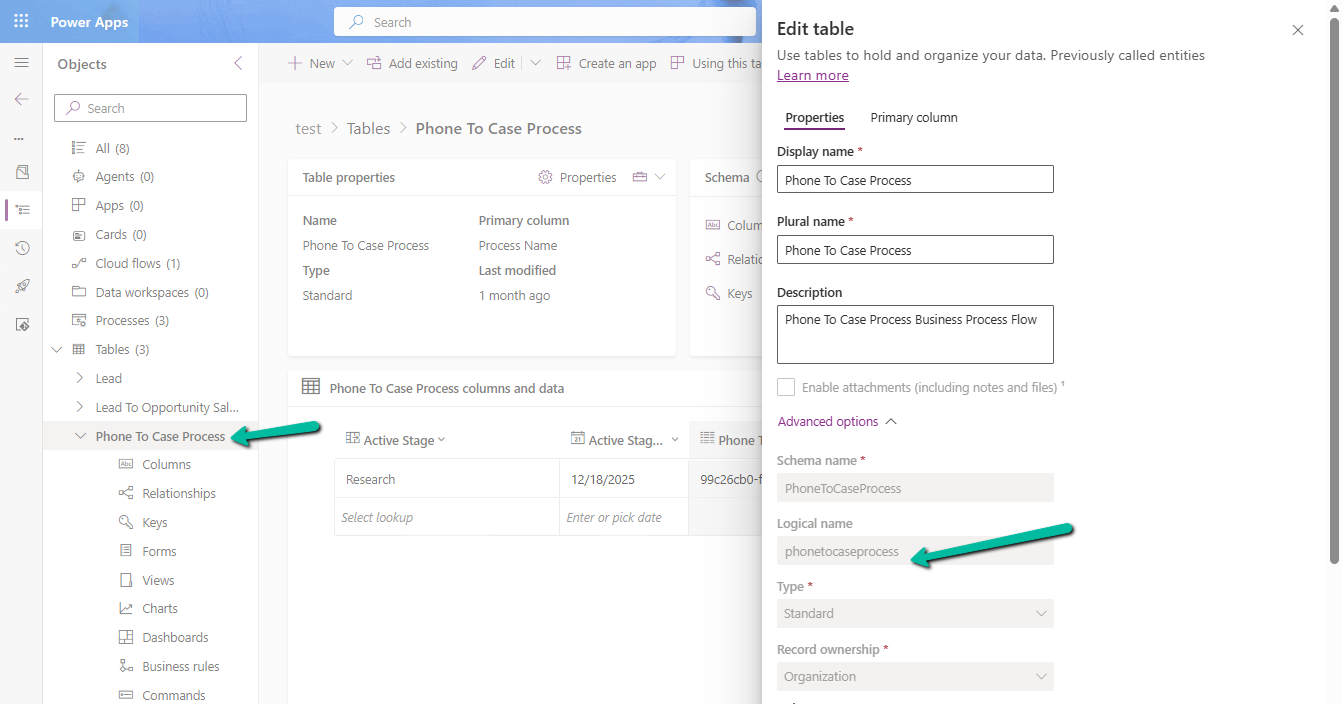Click the rocket publish icon in left rail
Screen dimensions: 1342x704
[x=21, y=286]
